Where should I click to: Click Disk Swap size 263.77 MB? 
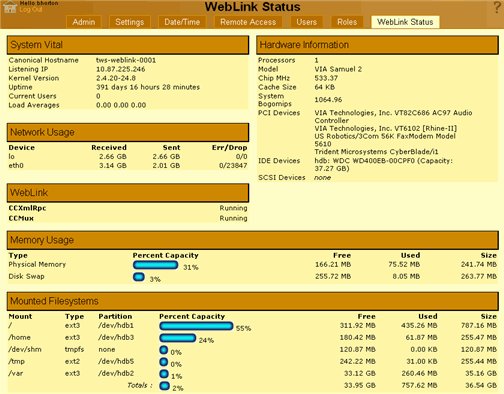479,277
